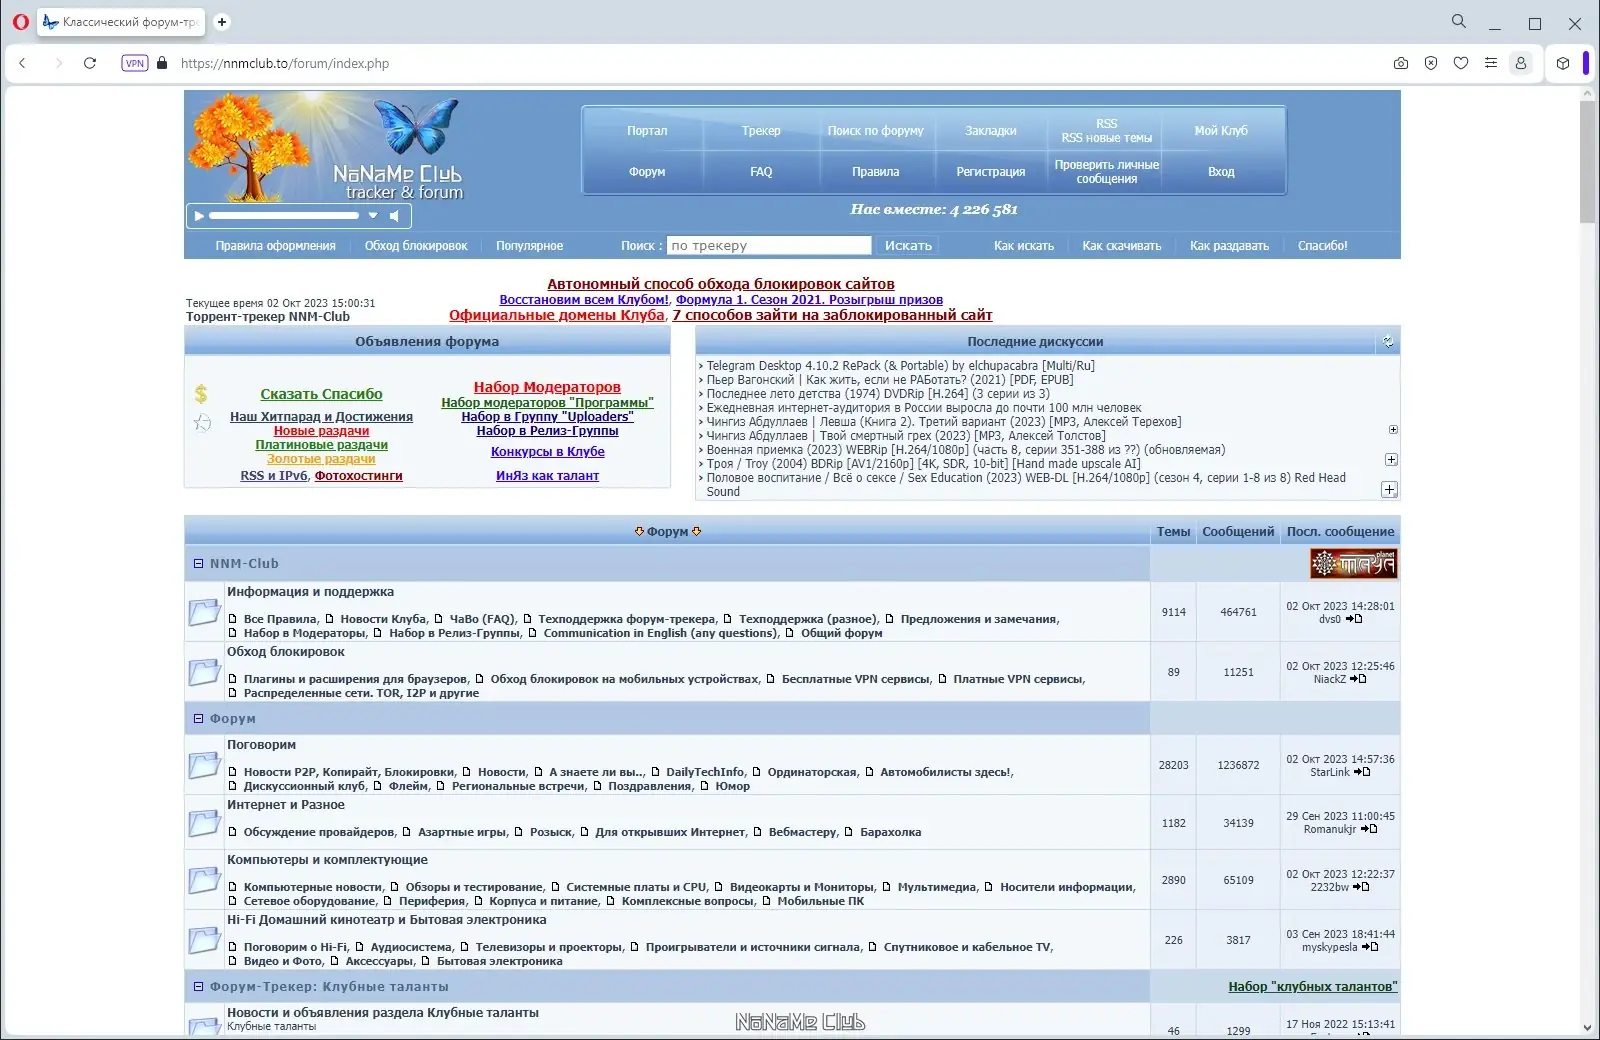View site security lock information
This screenshot has height=1040, width=1600.
click(162, 63)
